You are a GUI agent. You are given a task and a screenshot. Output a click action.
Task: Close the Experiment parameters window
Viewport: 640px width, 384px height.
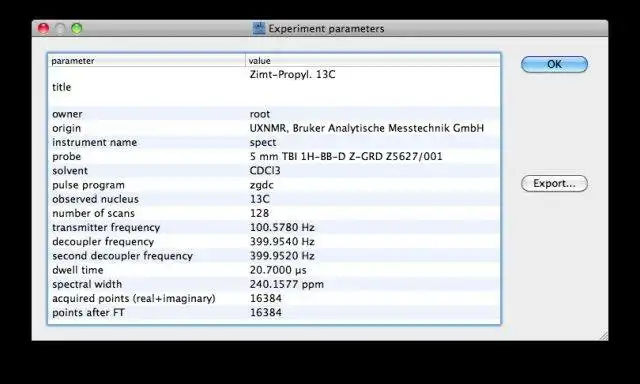coord(43,29)
